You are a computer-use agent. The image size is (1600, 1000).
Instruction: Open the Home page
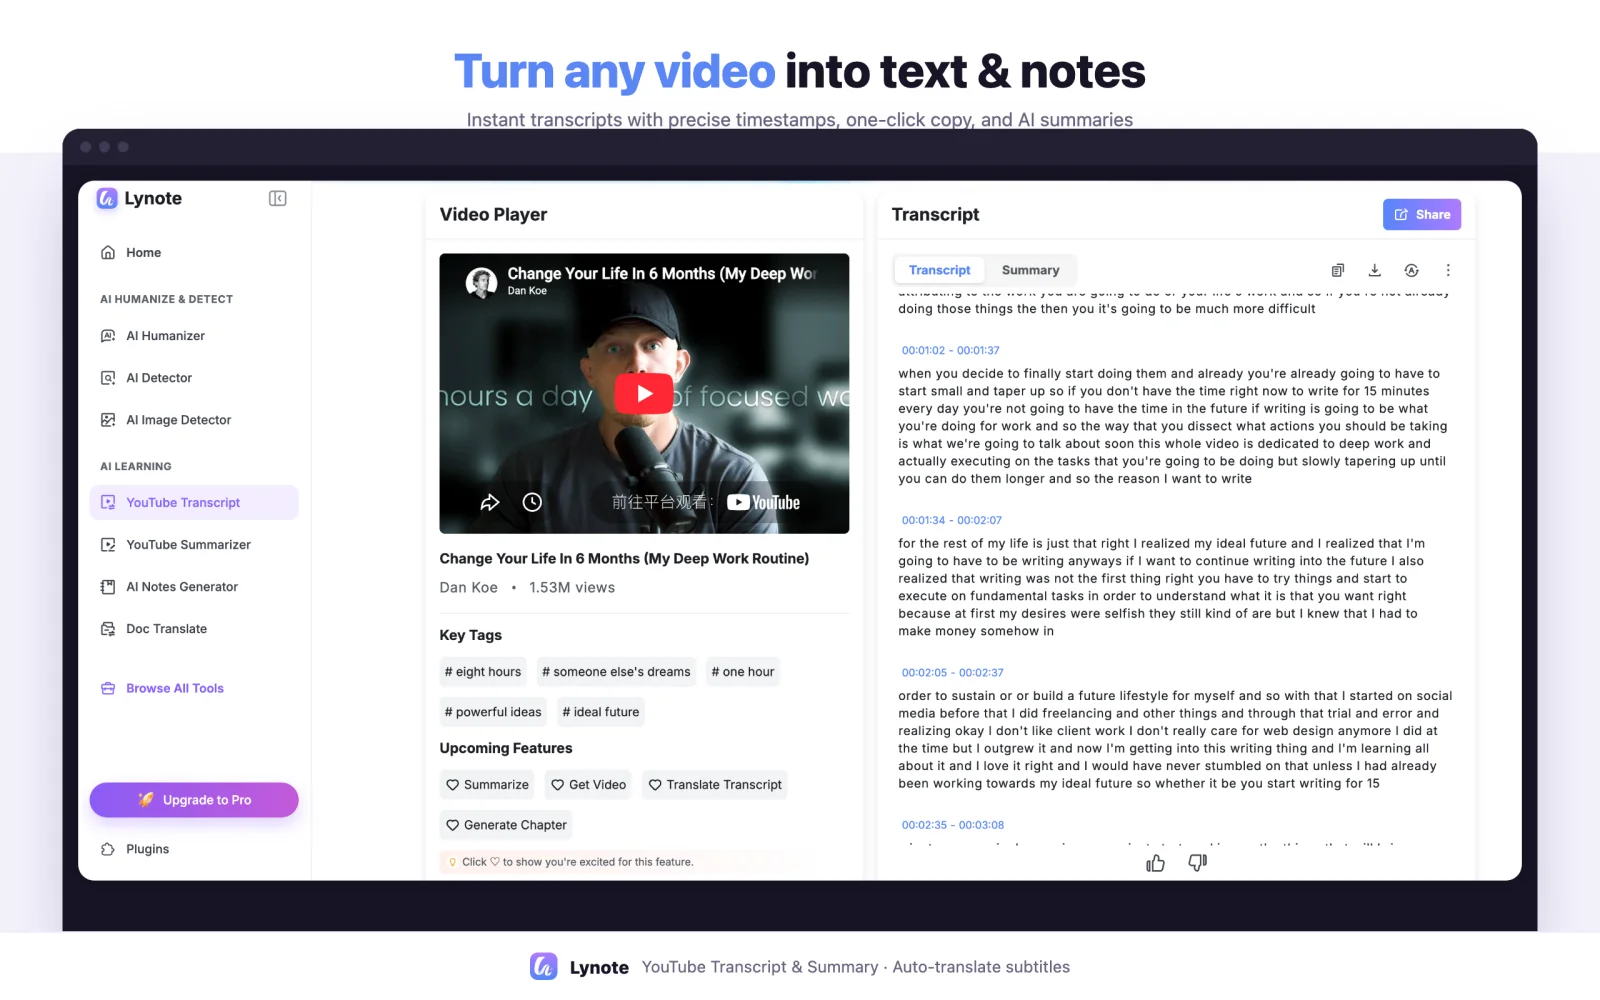tap(194, 253)
